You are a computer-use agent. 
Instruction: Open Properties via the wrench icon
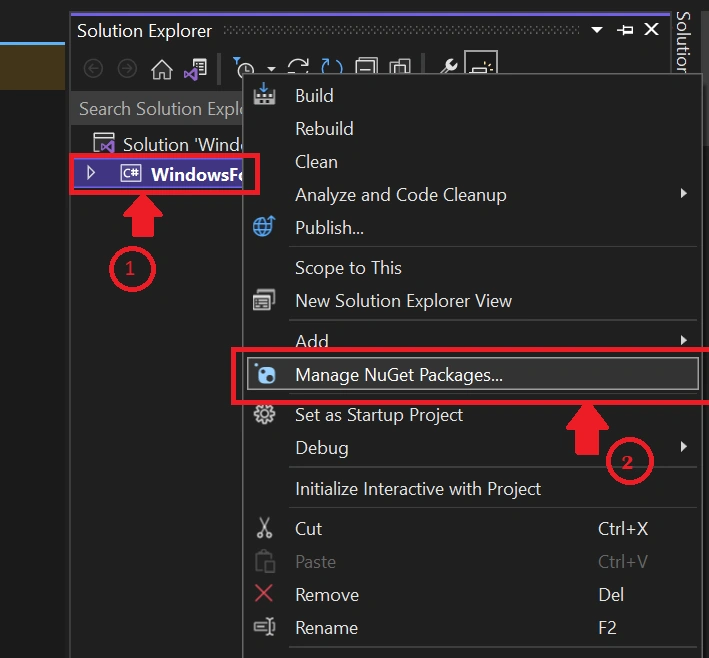tap(449, 66)
